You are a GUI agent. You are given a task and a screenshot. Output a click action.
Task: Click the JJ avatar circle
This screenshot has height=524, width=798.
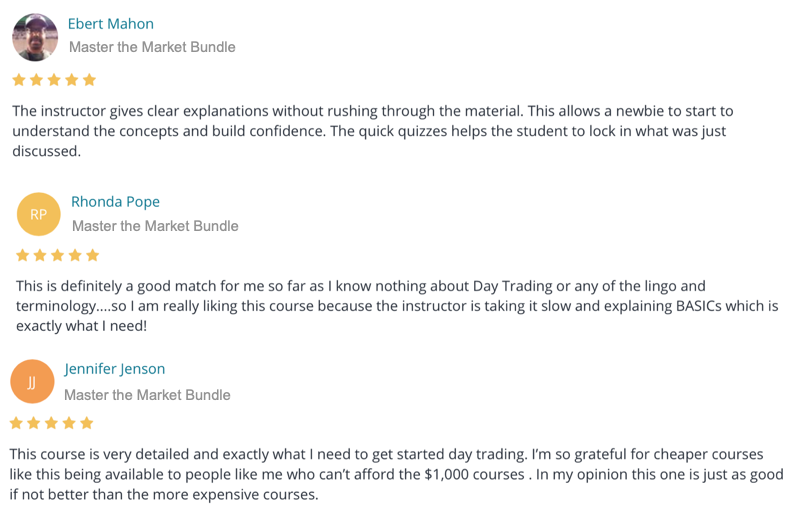point(32,382)
